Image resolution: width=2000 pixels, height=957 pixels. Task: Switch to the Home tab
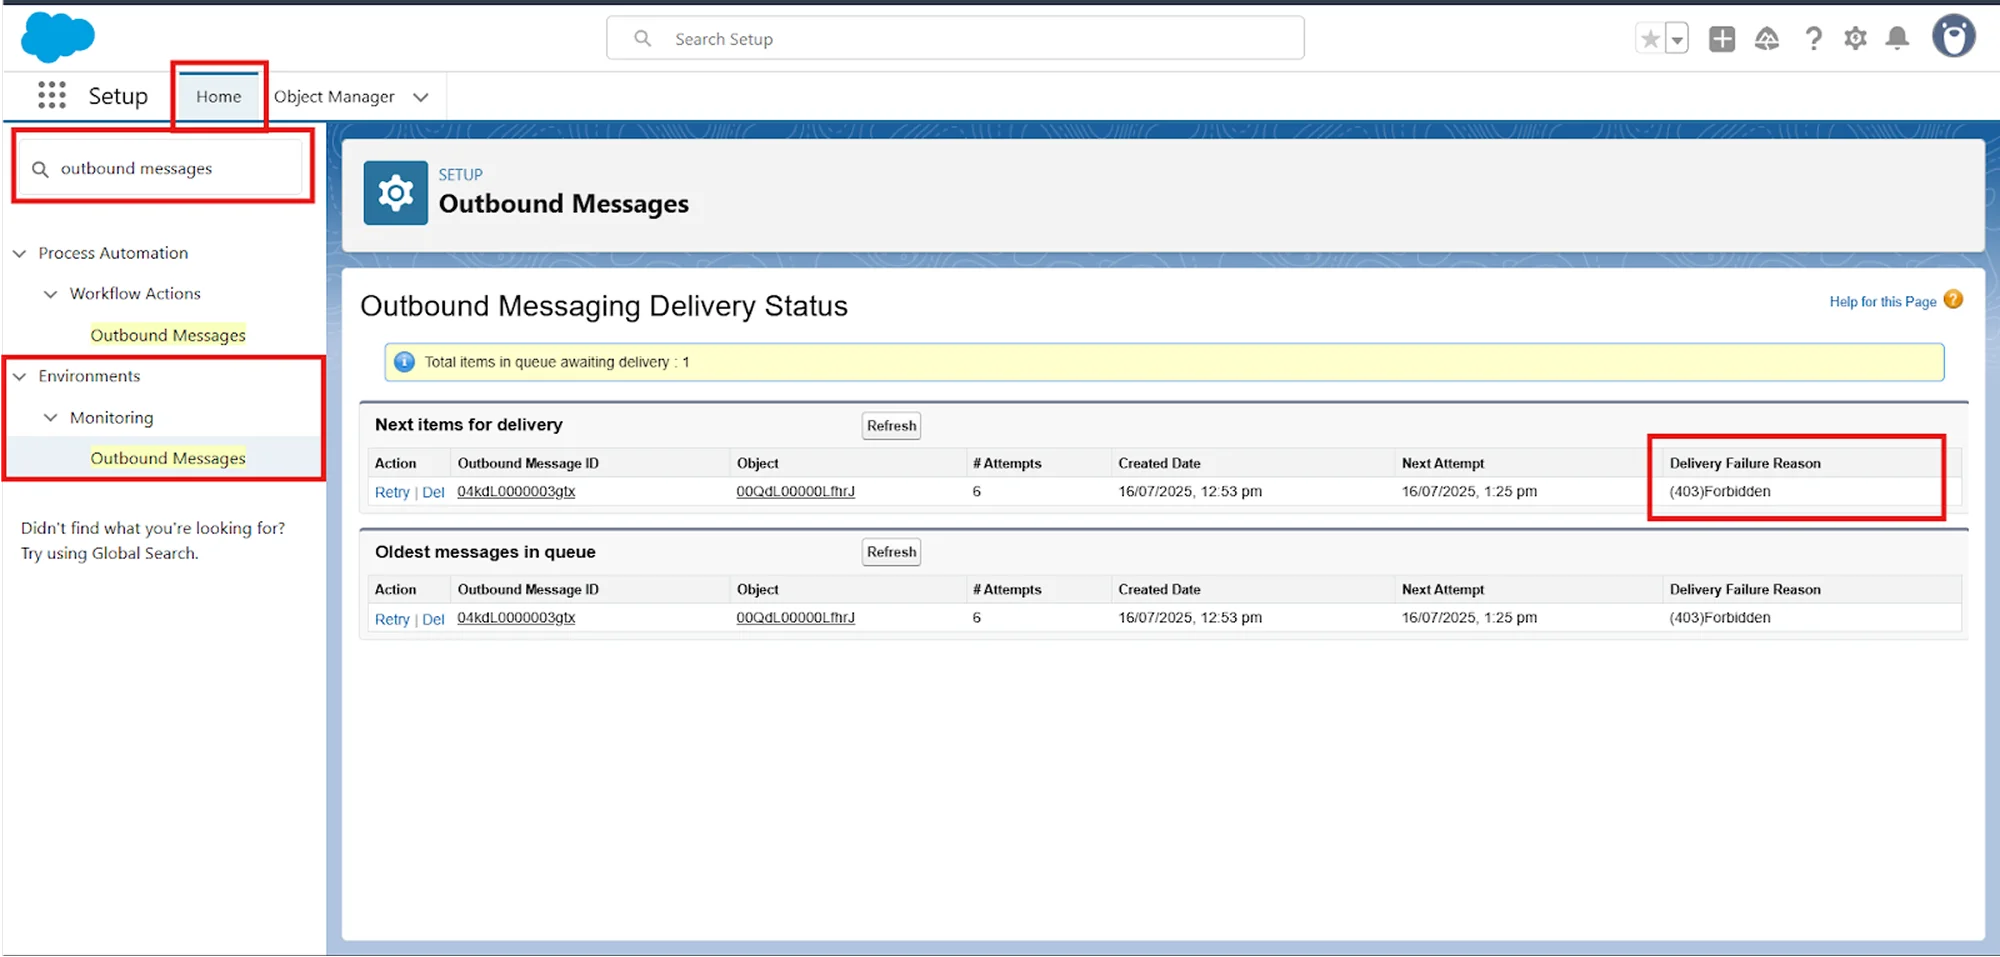pyautogui.click(x=218, y=97)
